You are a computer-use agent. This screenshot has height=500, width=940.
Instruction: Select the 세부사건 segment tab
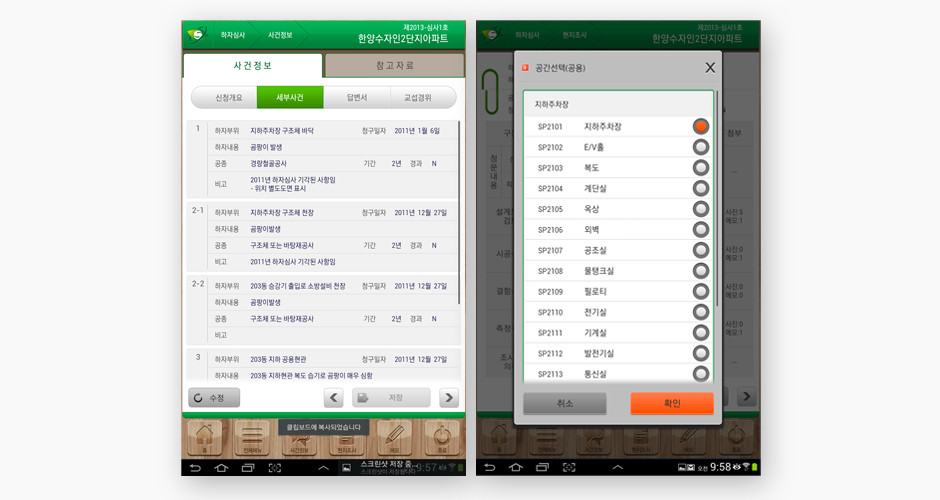pyautogui.click(x=290, y=97)
